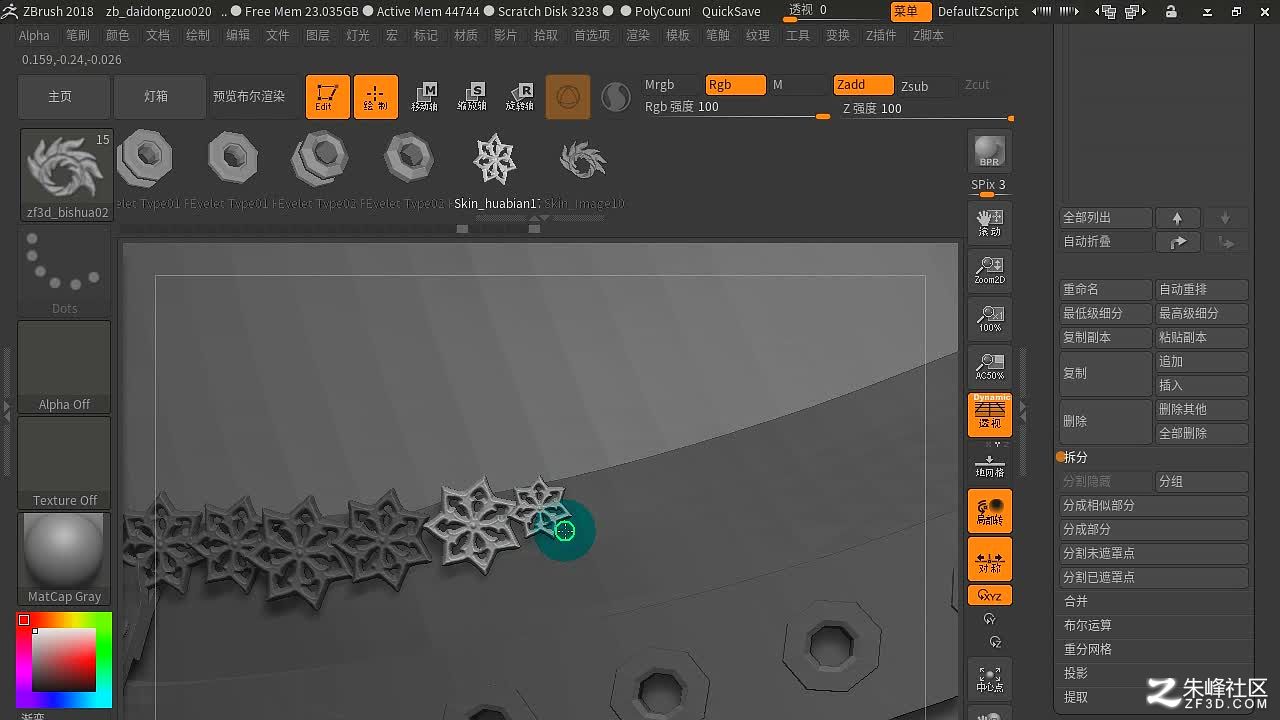Image resolution: width=1280 pixels, height=720 pixels.
Task: Click 预览布尔渲染 (Live Boolean) button
Action: click(x=249, y=97)
